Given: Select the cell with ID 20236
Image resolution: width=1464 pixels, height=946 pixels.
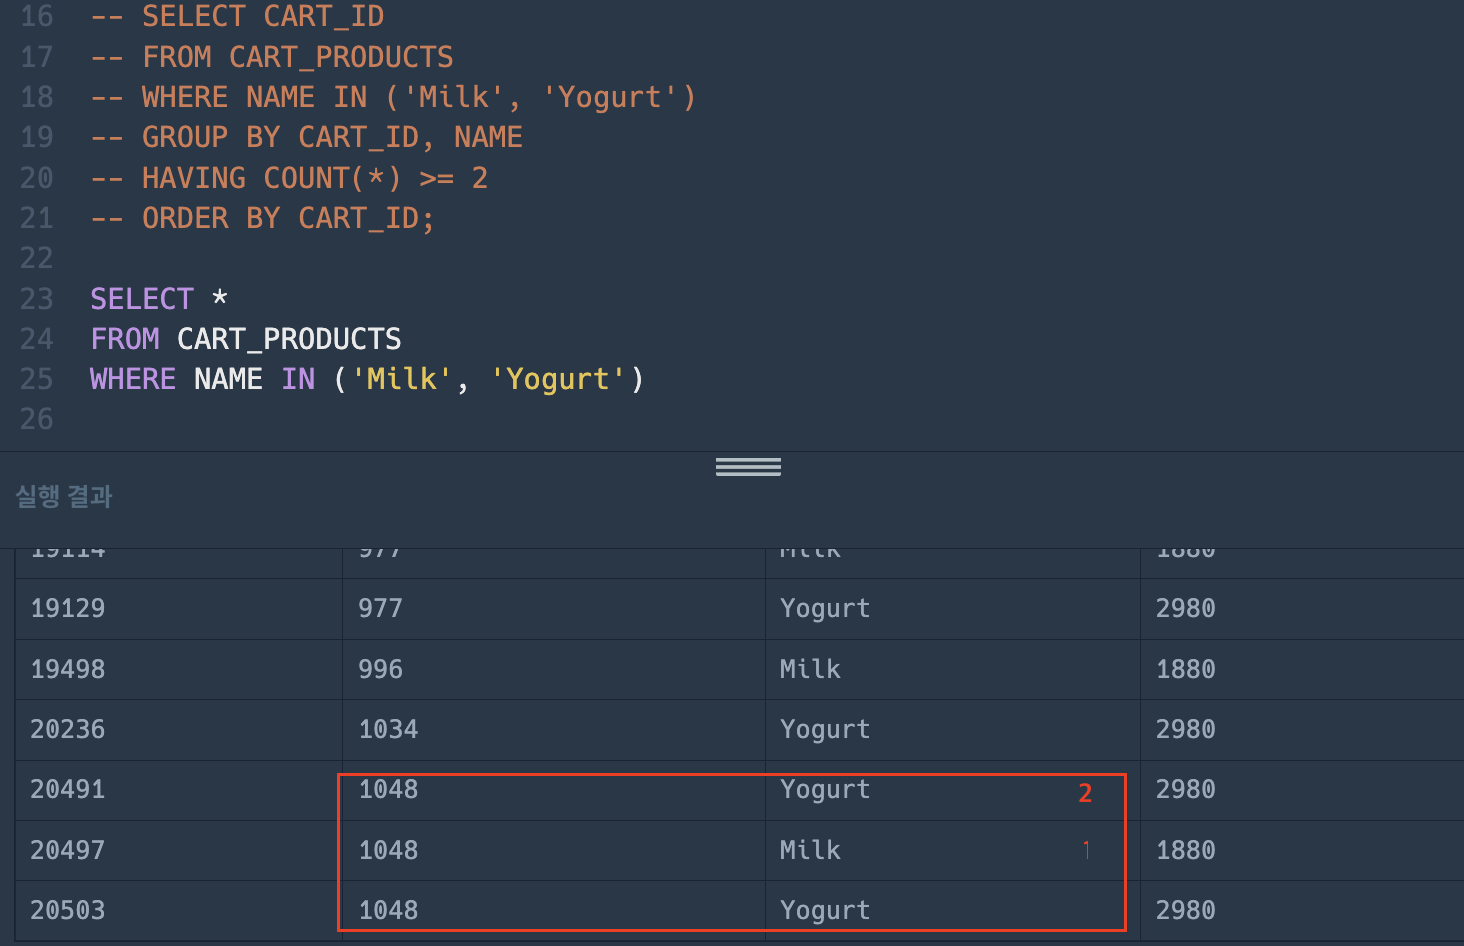Looking at the screenshot, I should point(68,729).
